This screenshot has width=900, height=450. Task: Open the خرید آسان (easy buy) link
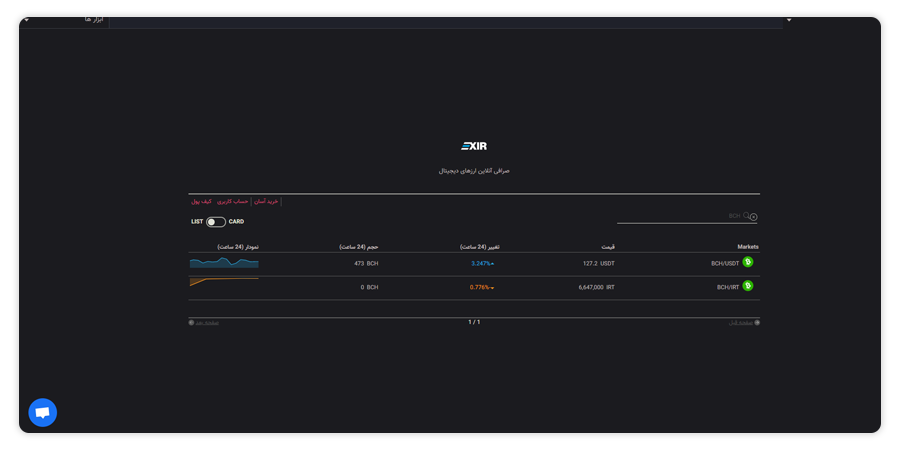[x=266, y=201]
